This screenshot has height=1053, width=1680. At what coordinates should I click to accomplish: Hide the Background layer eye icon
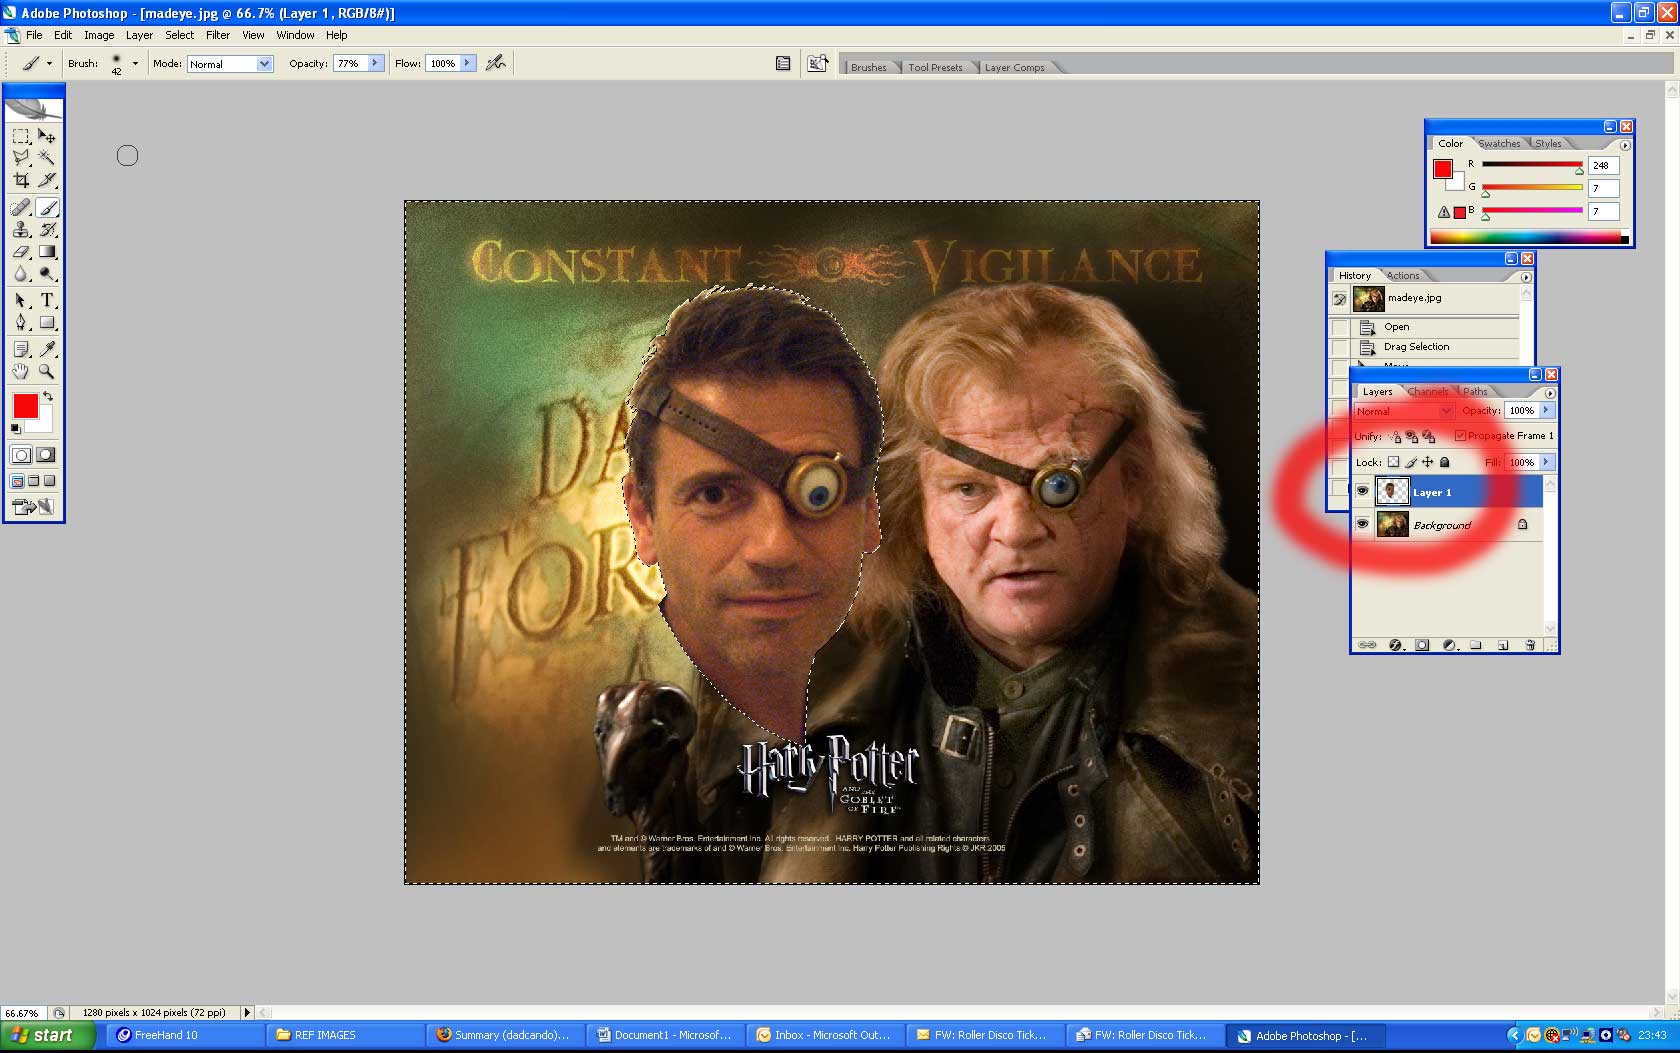tap(1362, 524)
